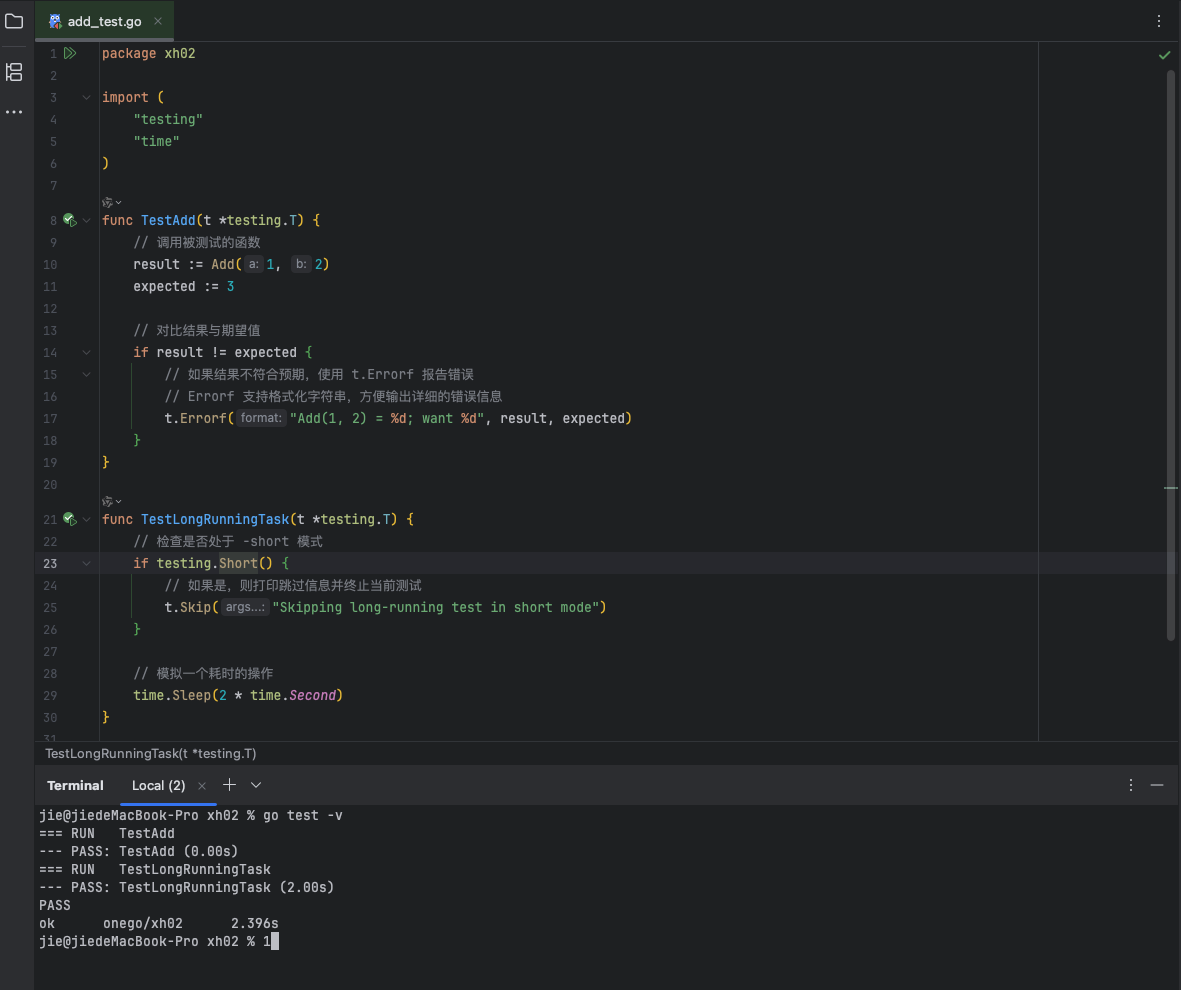Click the scrollbar error stripe marker

1170,488
